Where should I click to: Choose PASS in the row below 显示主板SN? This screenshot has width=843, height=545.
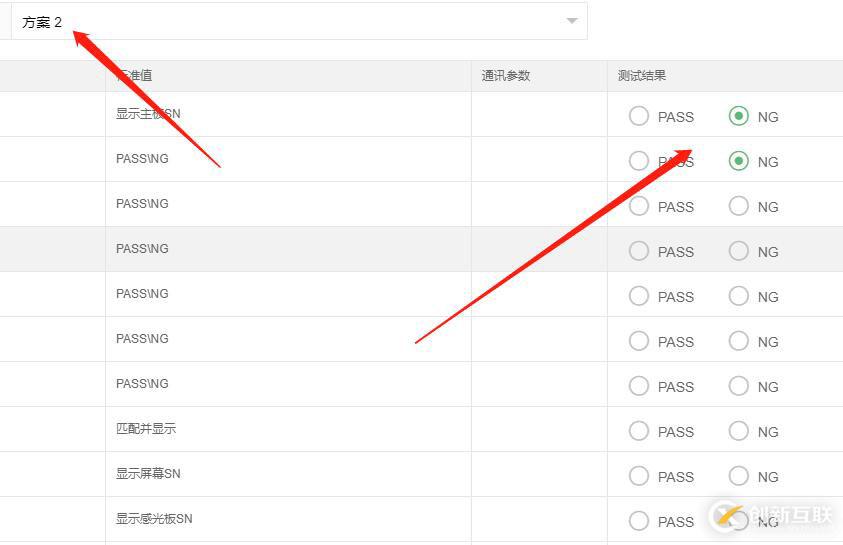click(639, 161)
